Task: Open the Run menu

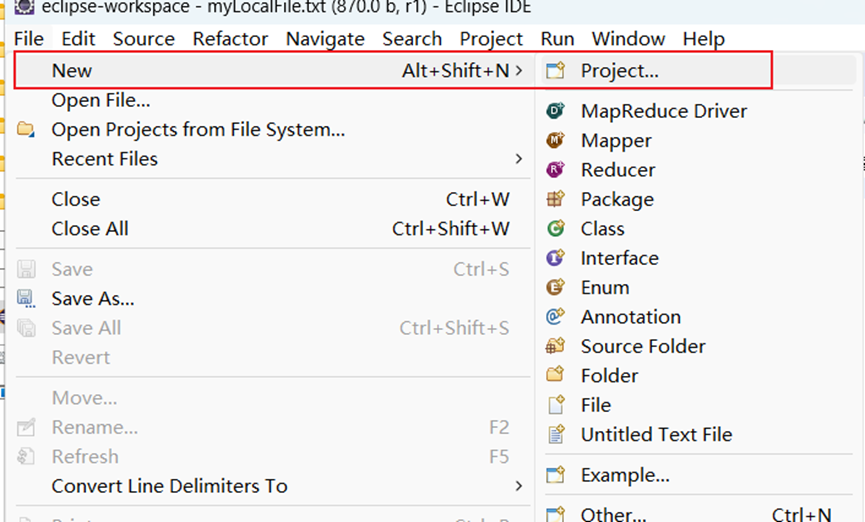Action: point(557,39)
